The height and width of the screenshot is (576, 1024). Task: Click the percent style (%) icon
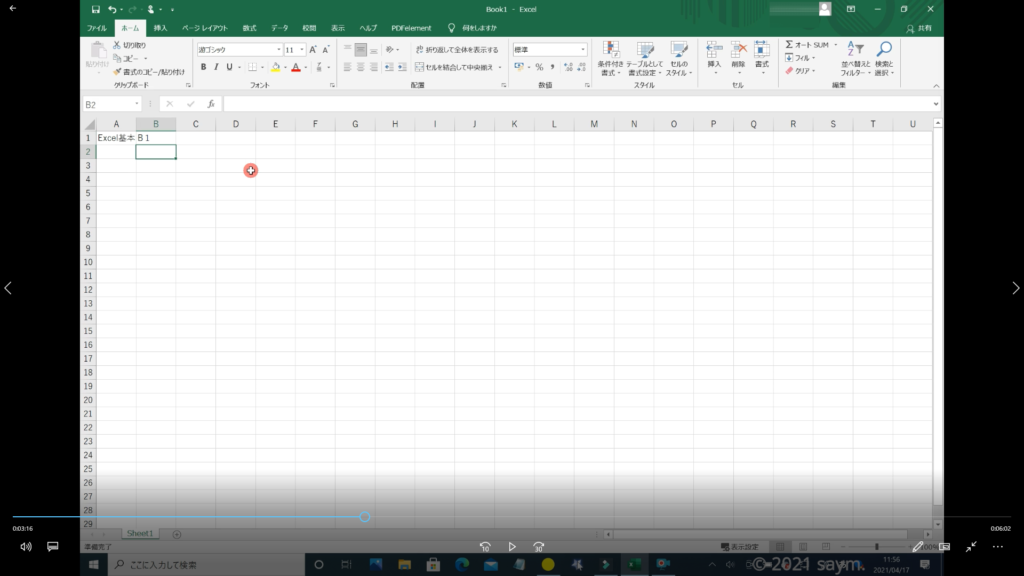(x=538, y=67)
